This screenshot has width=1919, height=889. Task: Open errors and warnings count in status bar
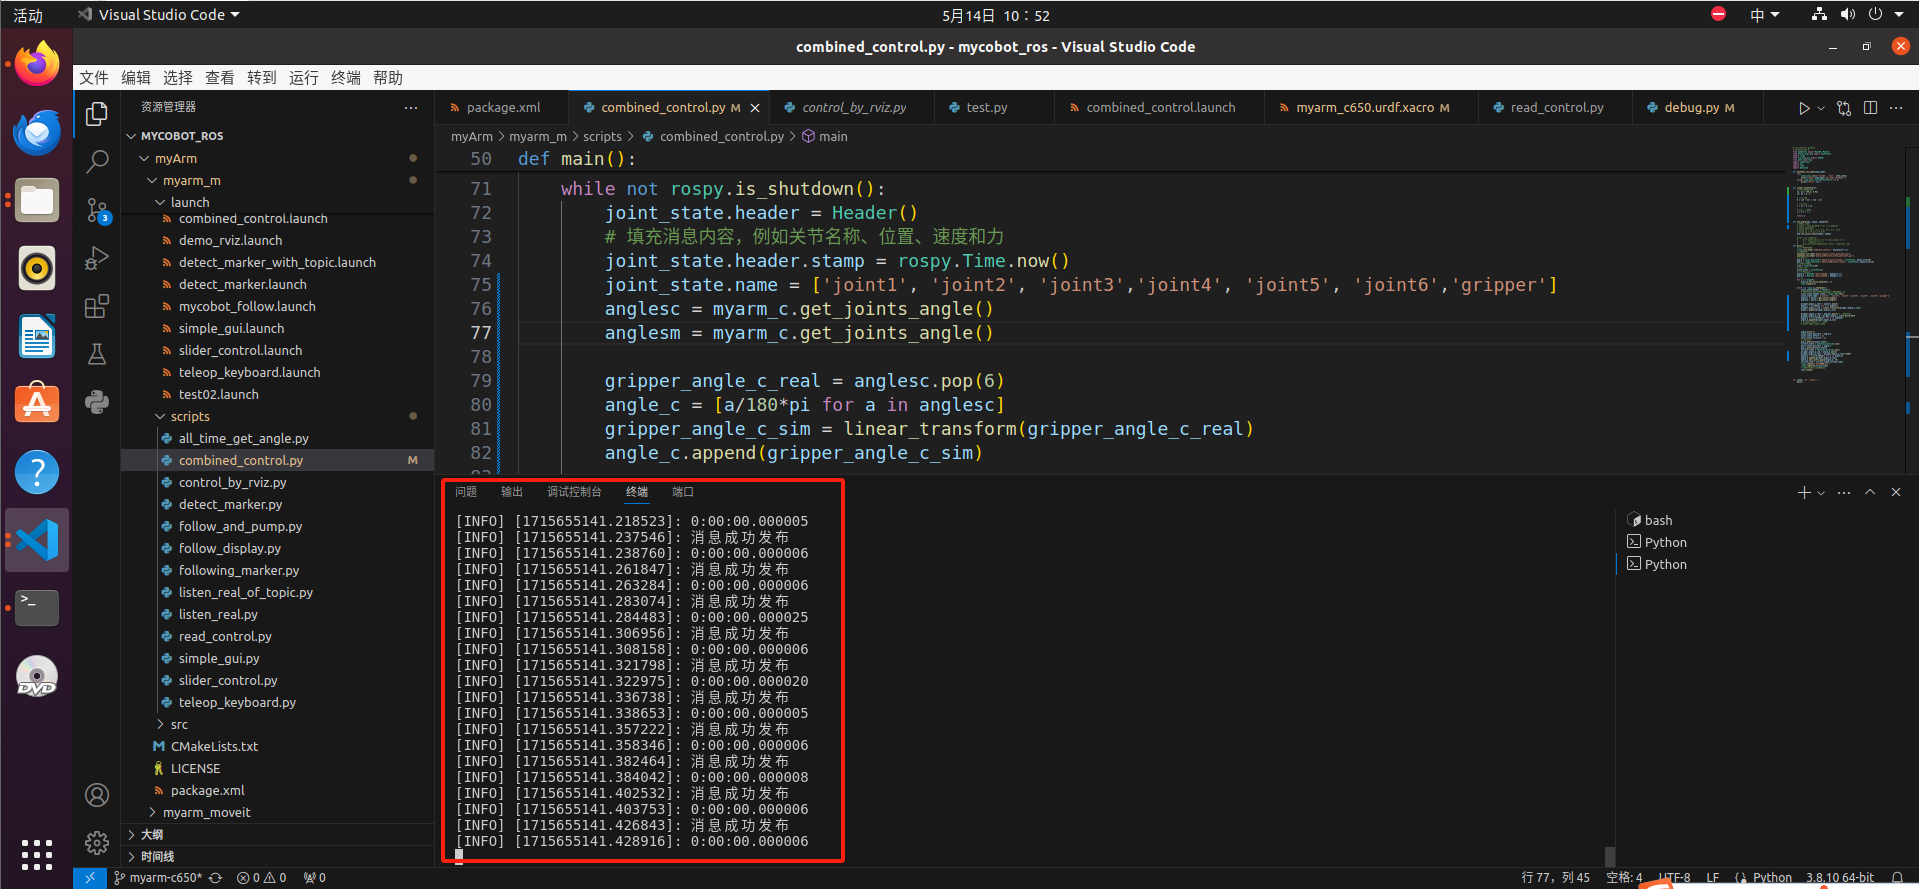(x=261, y=878)
